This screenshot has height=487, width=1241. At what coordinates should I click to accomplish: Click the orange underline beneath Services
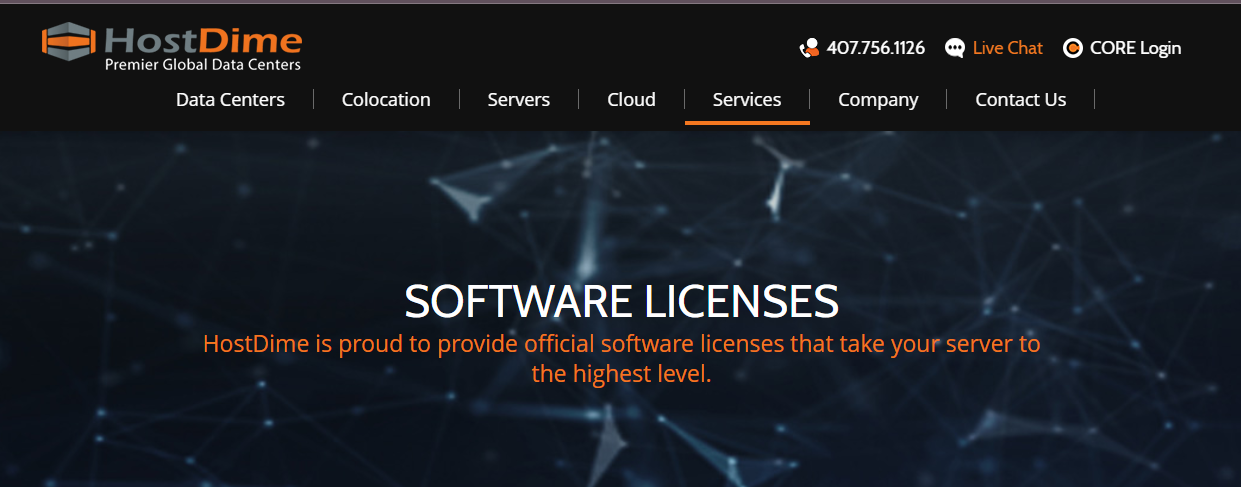pyautogui.click(x=747, y=122)
